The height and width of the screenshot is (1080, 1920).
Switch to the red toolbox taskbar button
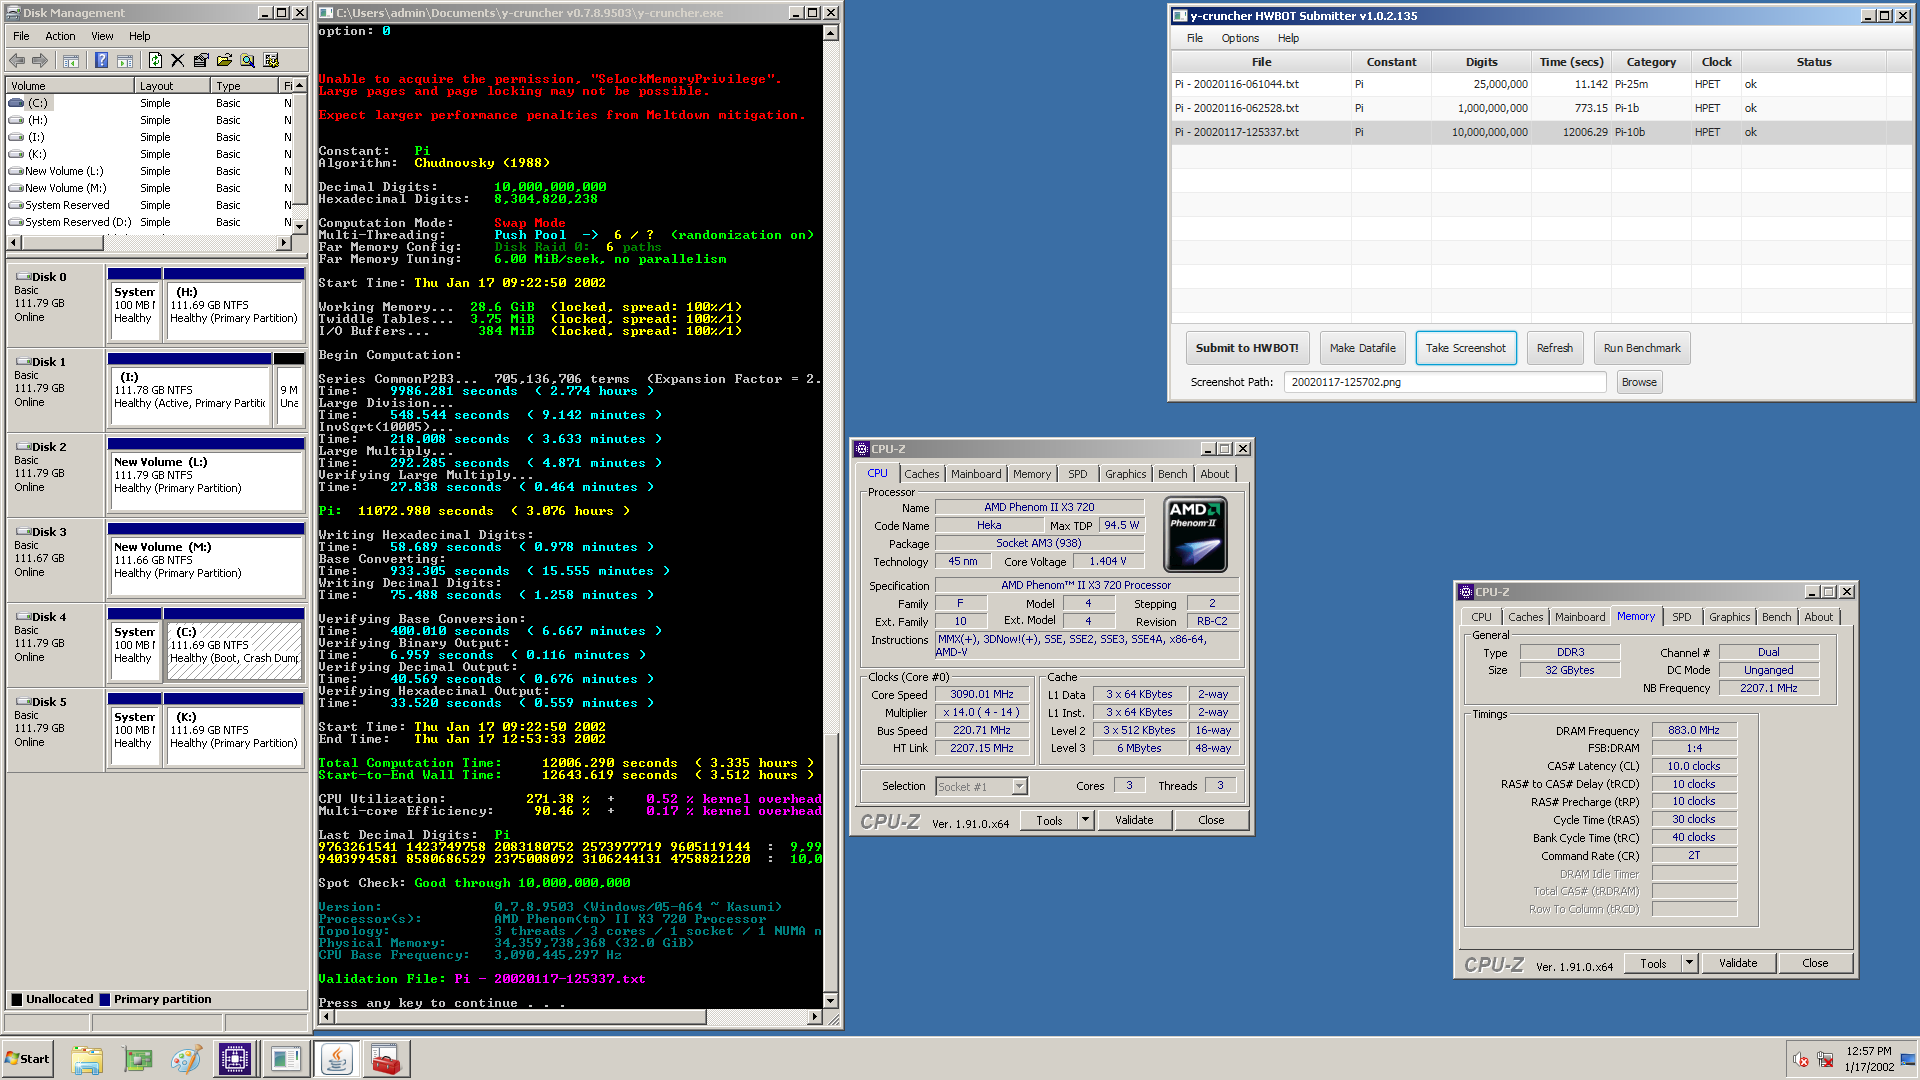click(385, 1059)
